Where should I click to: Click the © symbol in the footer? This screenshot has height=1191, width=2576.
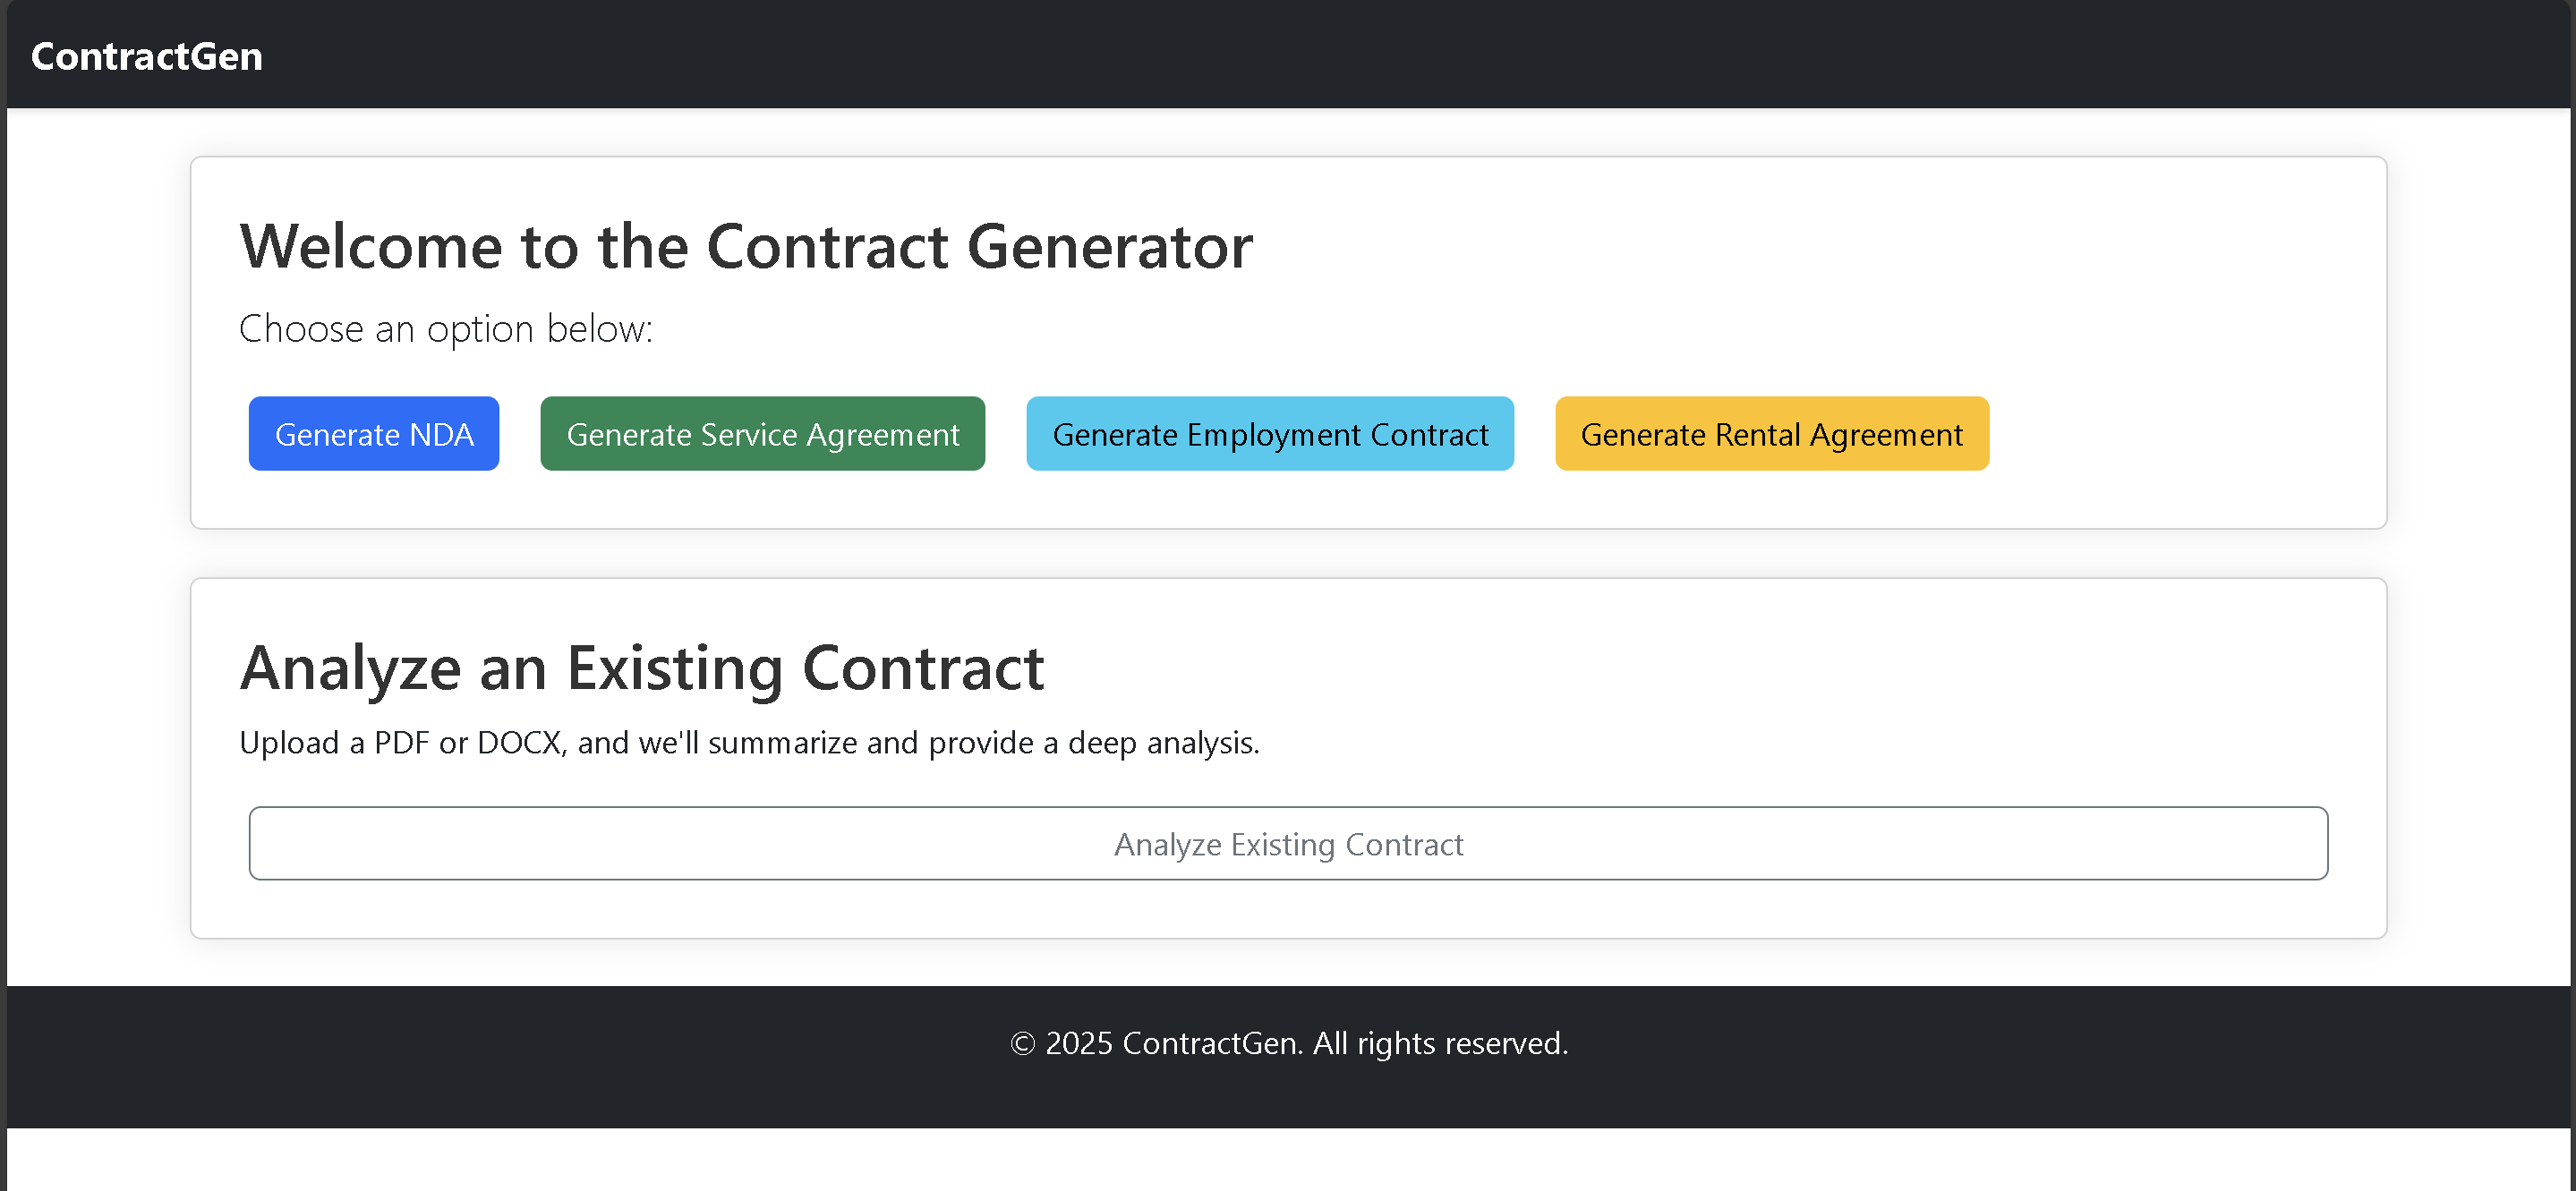(x=1022, y=1043)
